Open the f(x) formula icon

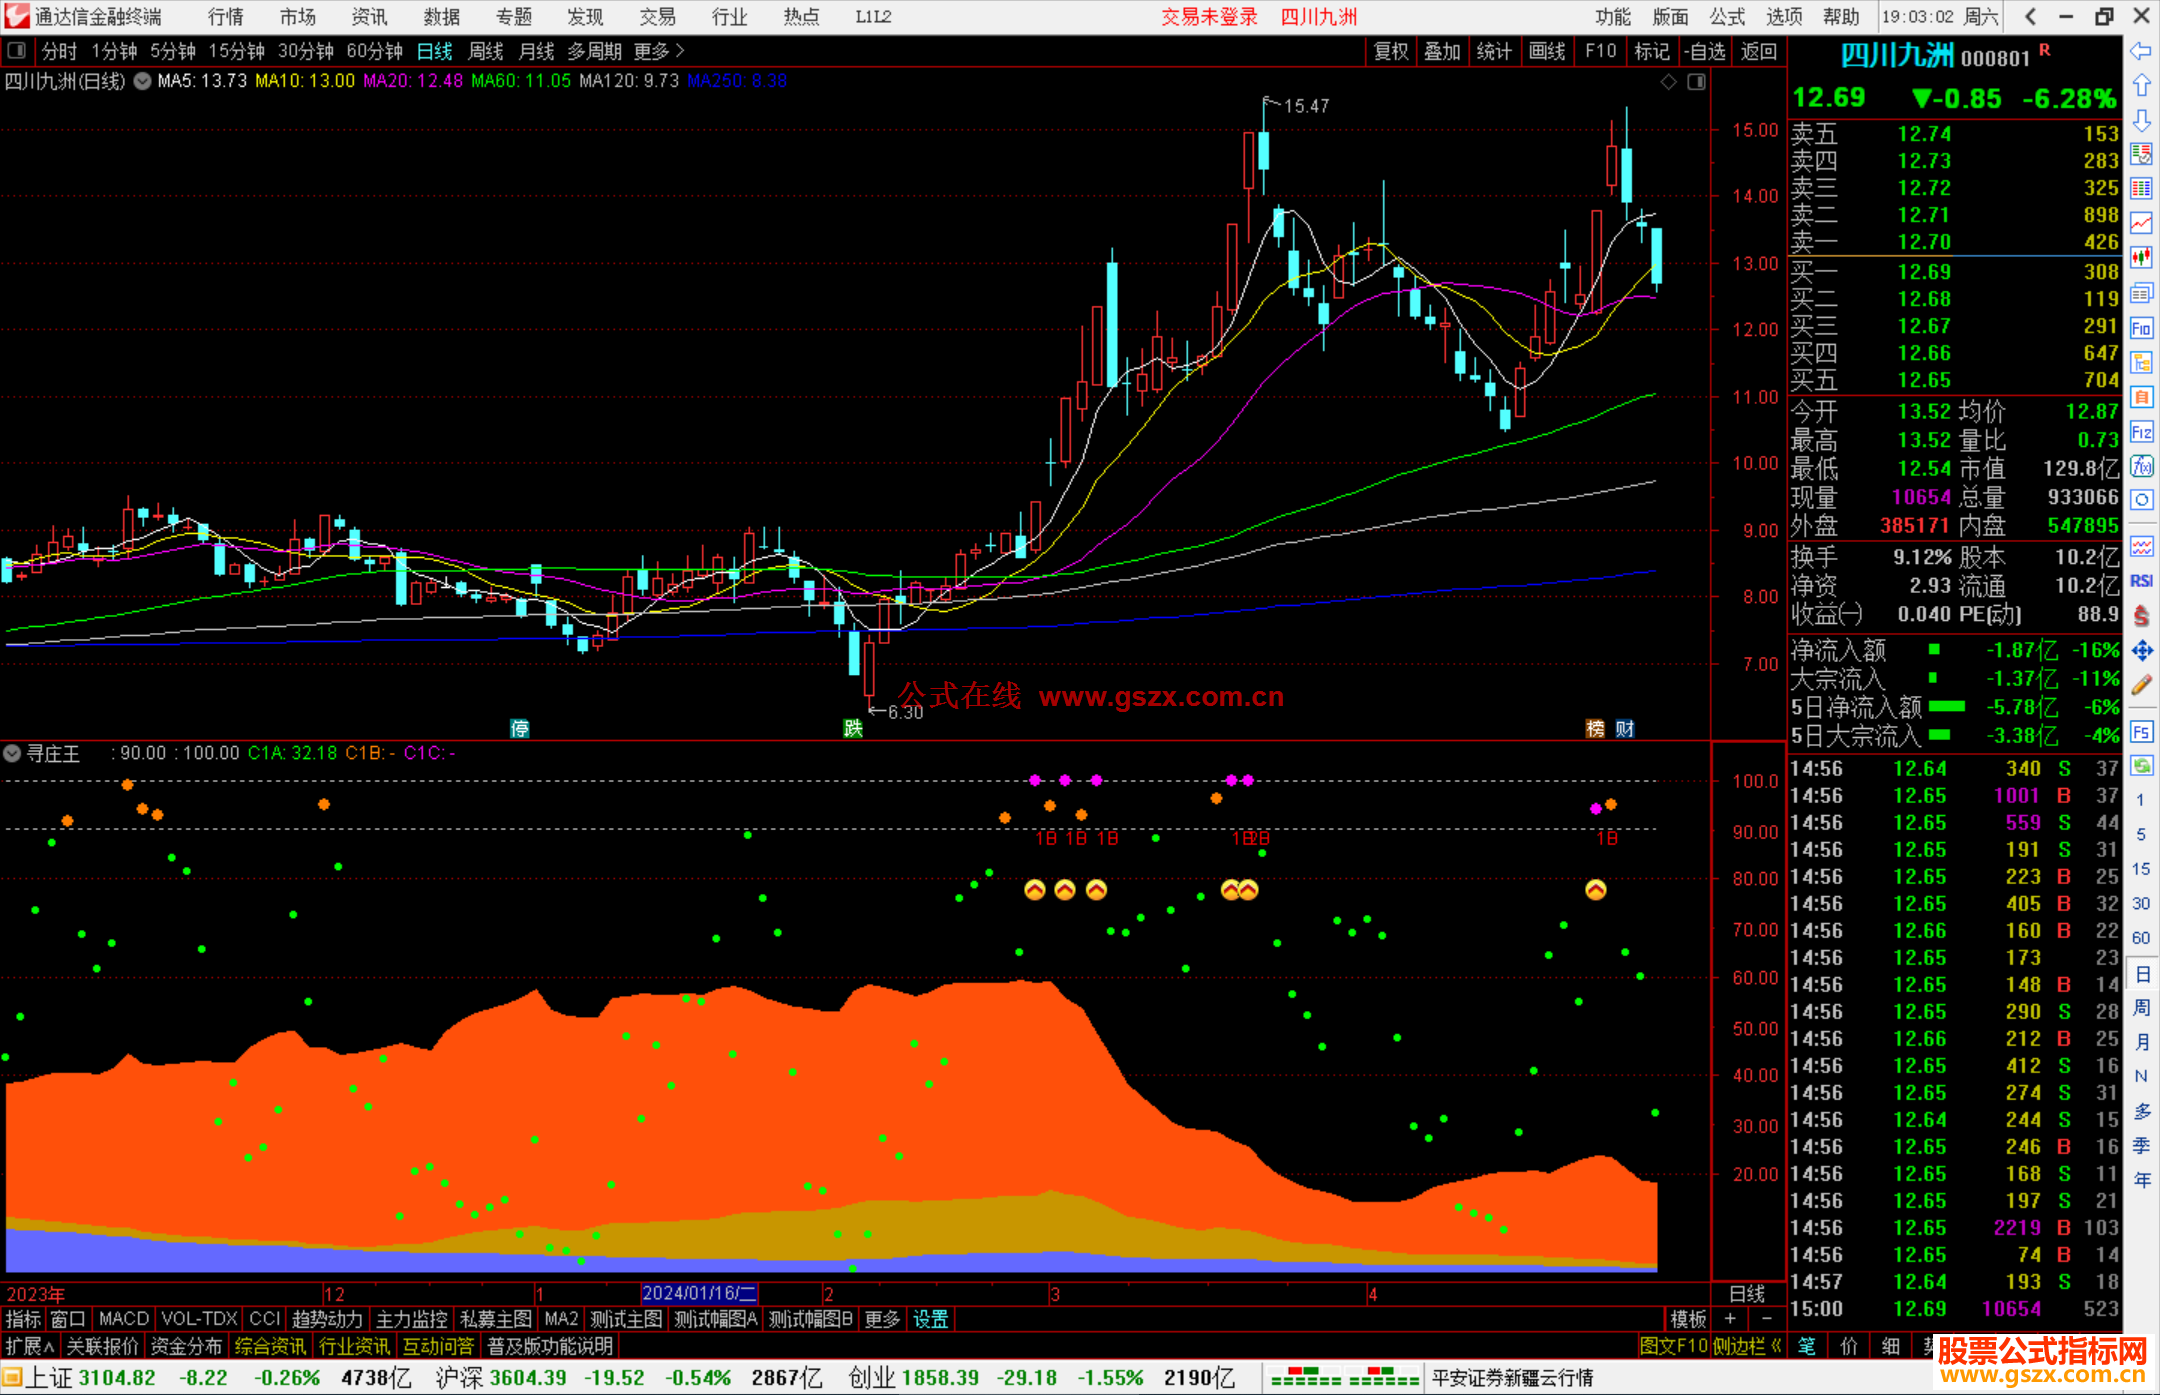click(x=2141, y=466)
